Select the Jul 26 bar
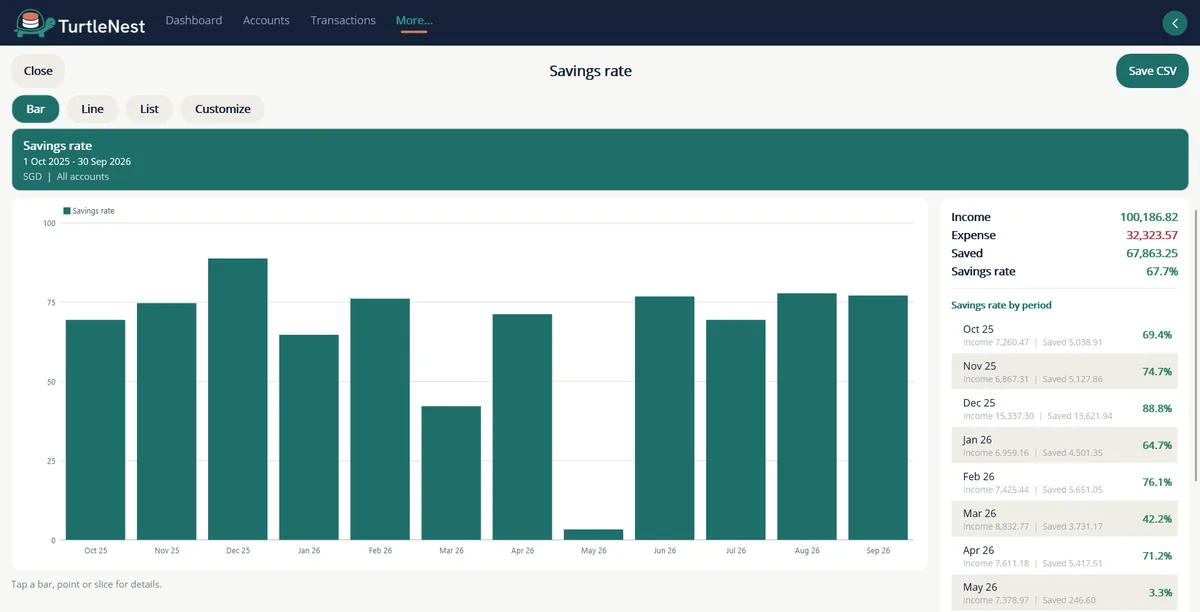Viewport: 1200px width, 612px height. click(736, 430)
